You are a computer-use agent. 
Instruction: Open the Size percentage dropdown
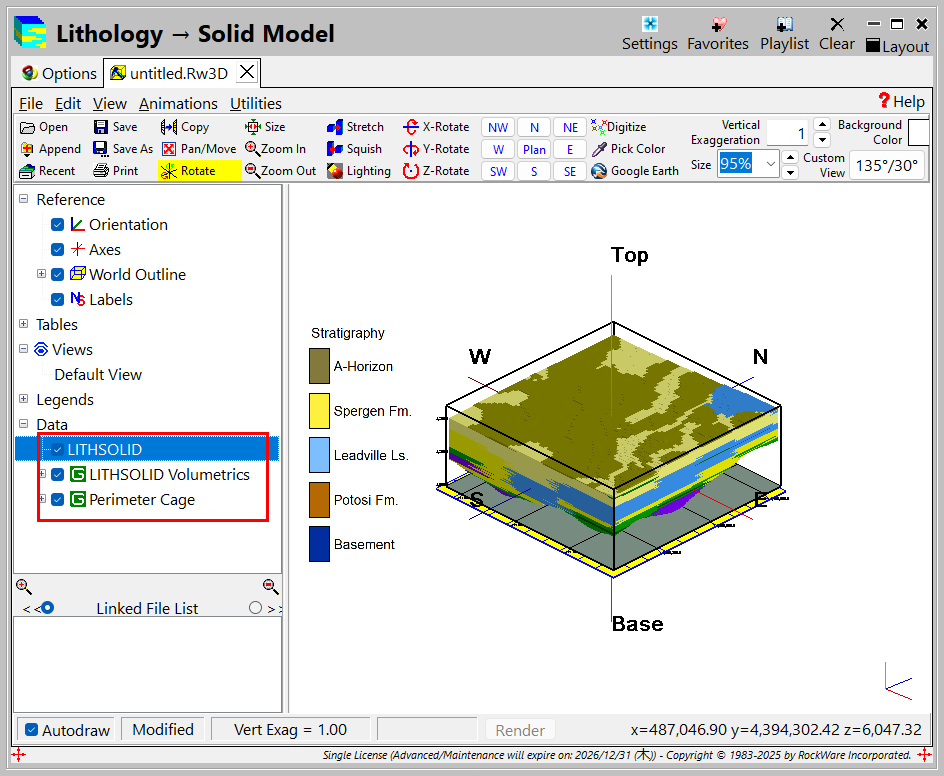(769, 164)
